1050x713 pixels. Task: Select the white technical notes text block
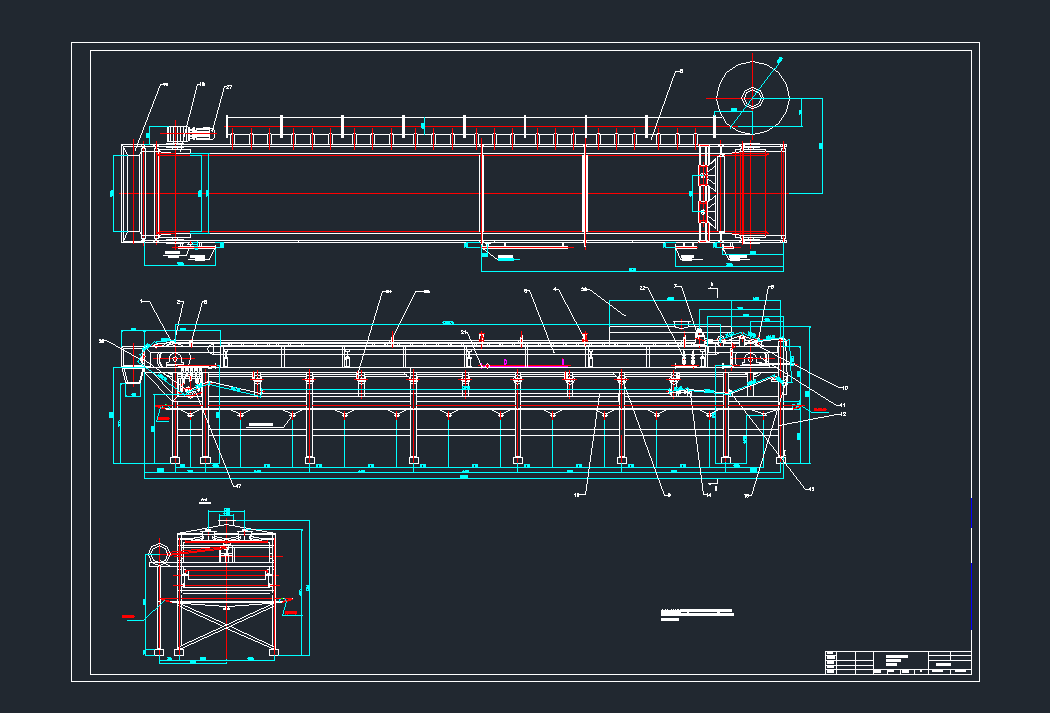(697, 612)
